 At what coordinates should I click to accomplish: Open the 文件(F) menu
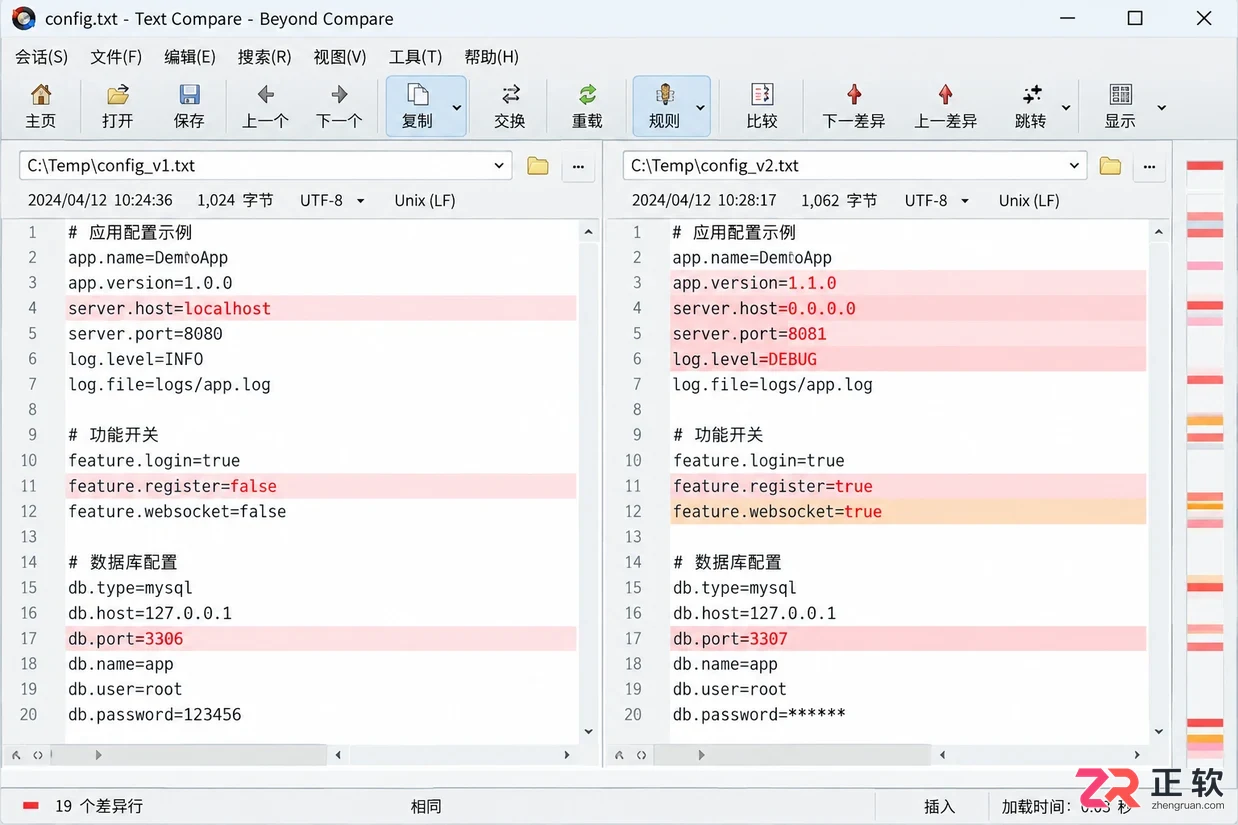[116, 57]
